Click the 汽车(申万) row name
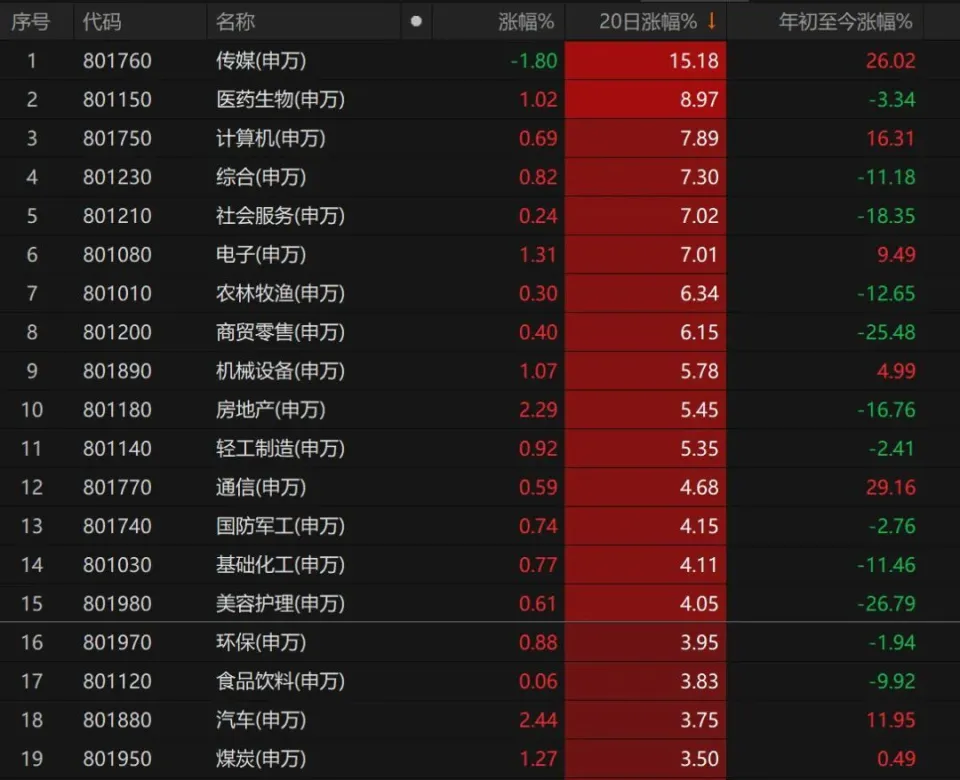The image size is (960, 780). 261,720
